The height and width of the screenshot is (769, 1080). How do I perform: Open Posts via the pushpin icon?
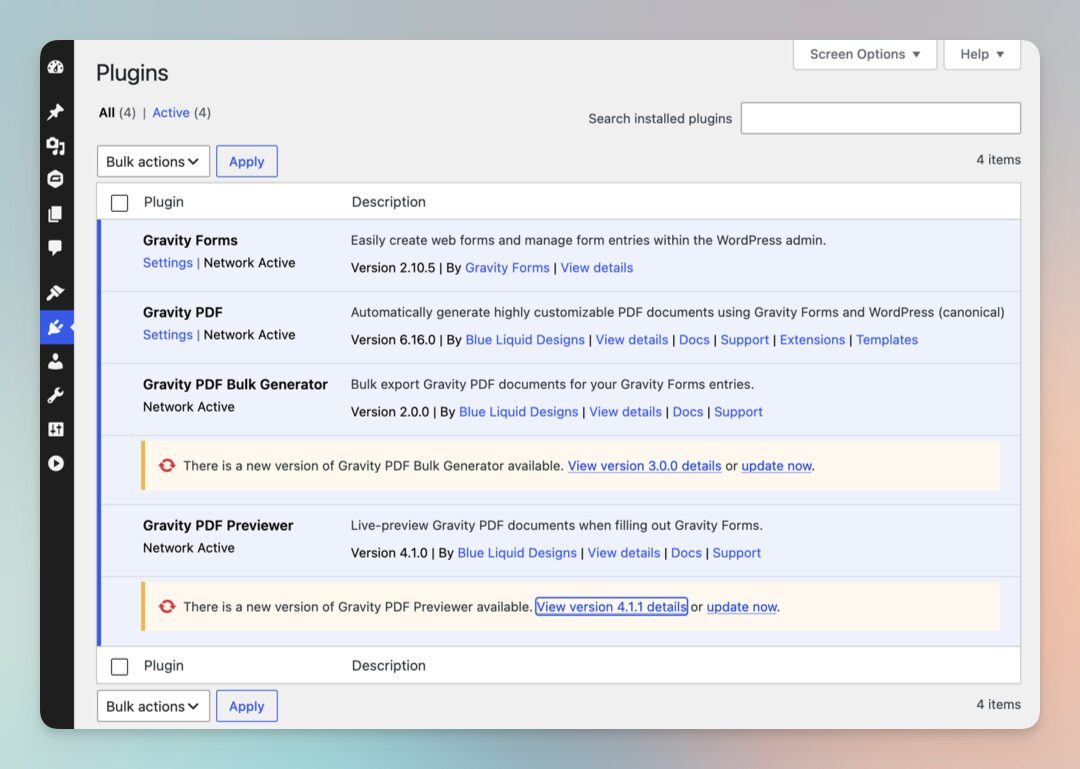pyautogui.click(x=56, y=112)
